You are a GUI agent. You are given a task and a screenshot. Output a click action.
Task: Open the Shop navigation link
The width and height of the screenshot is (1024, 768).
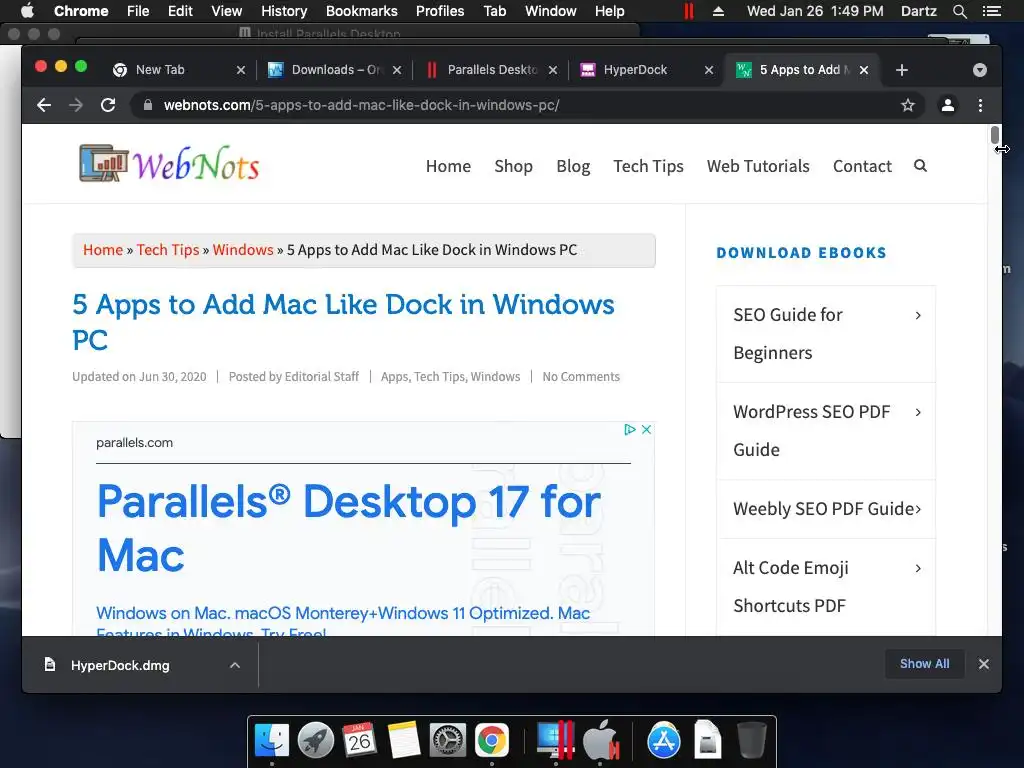pos(513,166)
